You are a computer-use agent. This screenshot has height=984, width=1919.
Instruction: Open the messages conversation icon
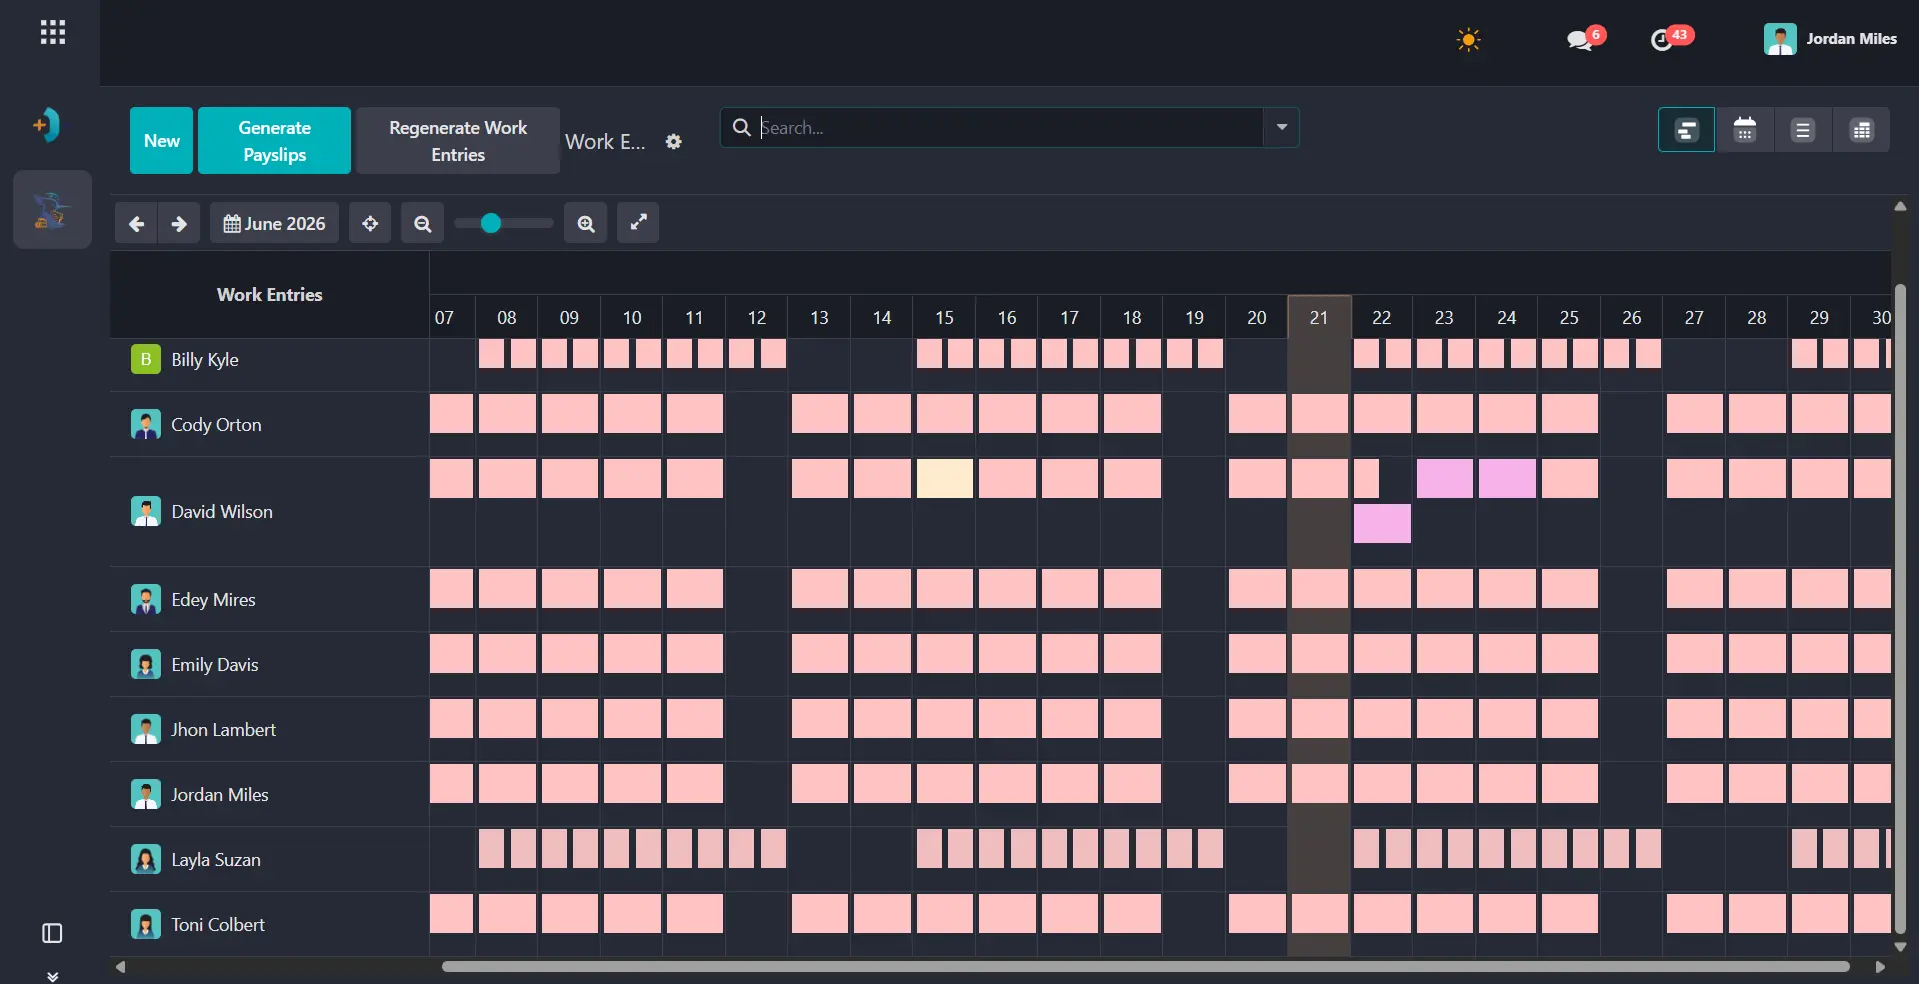pyautogui.click(x=1580, y=40)
